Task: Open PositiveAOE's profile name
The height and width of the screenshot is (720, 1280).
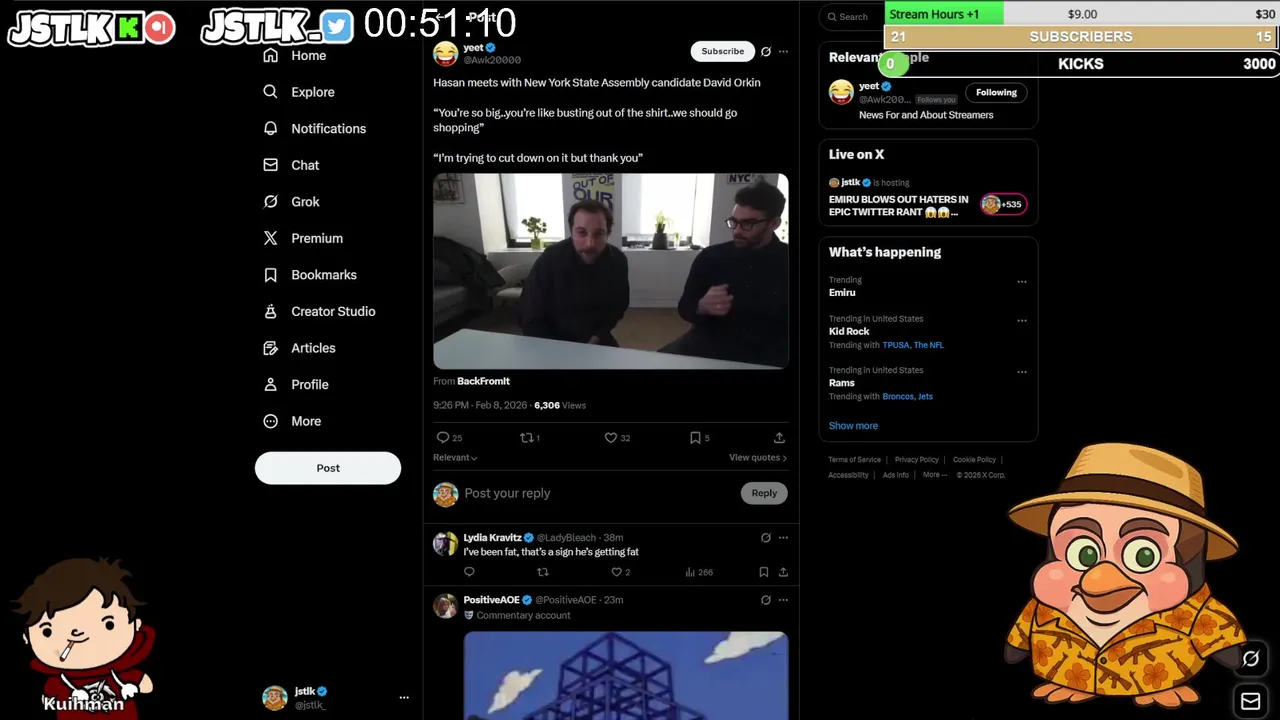Action: pos(491,600)
